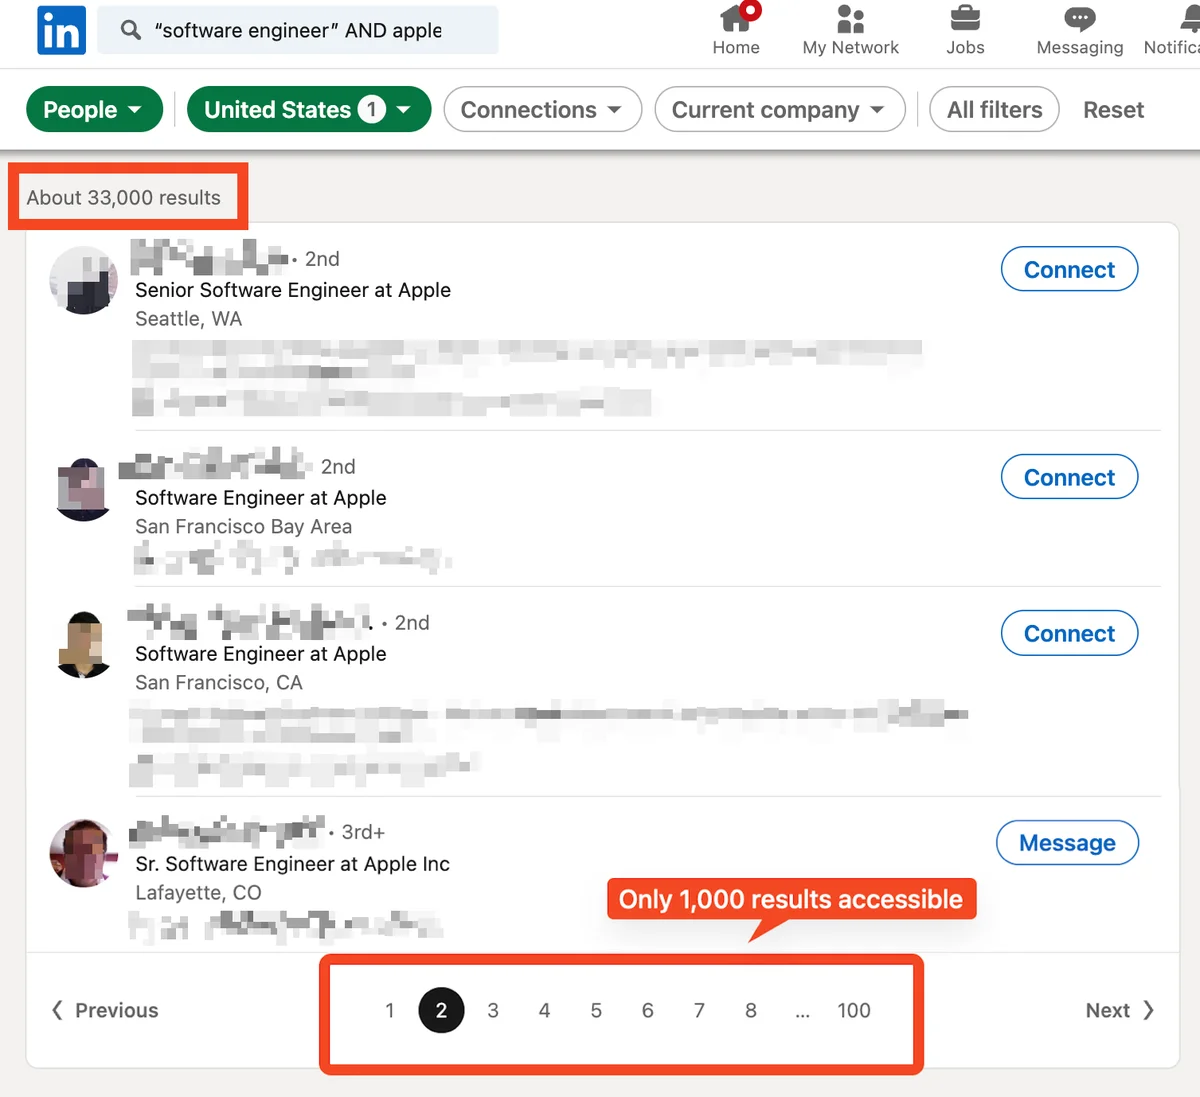Click the "San Francisco, CA" location text
Image resolution: width=1200 pixels, height=1097 pixels.
pos(219,683)
